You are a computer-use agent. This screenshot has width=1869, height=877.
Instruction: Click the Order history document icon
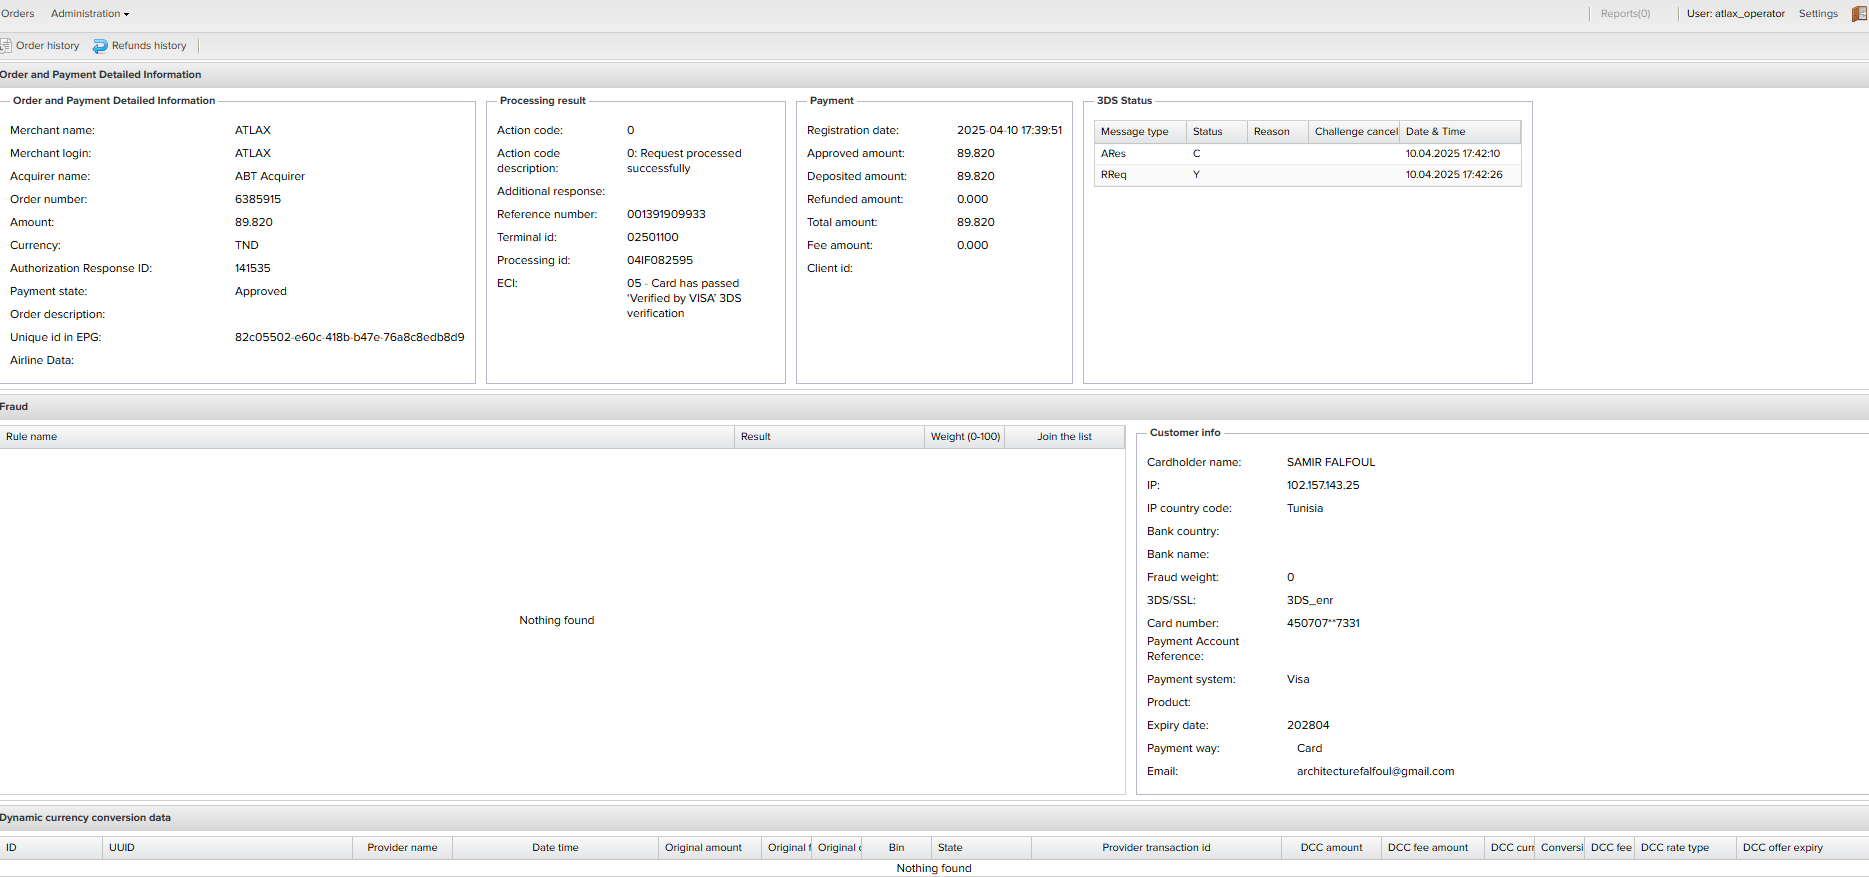[6, 46]
